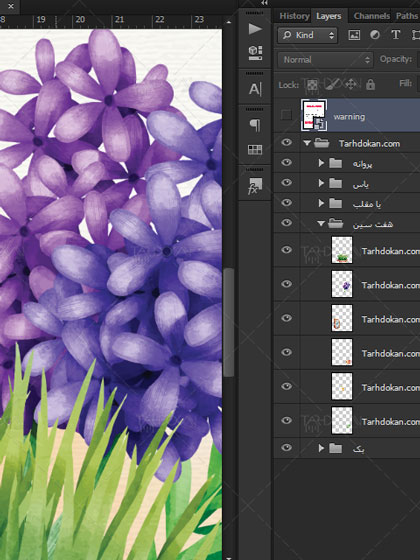This screenshot has width=420, height=560.
Task: Click the canvas vertical scrollbar thumb
Action: coord(229,322)
